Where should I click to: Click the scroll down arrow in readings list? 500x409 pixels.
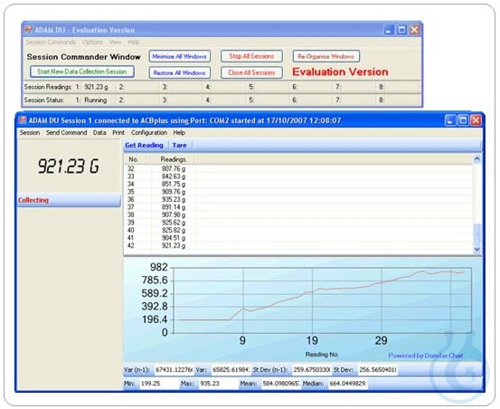point(477,249)
